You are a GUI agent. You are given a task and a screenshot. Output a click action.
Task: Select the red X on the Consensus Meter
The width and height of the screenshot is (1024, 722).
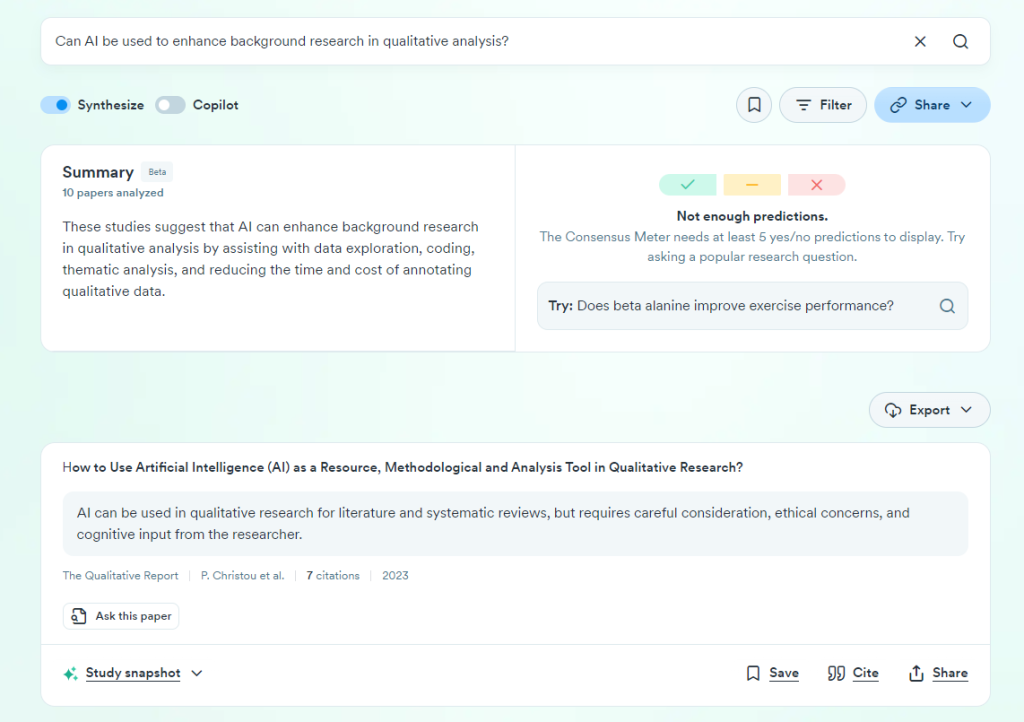tap(816, 185)
